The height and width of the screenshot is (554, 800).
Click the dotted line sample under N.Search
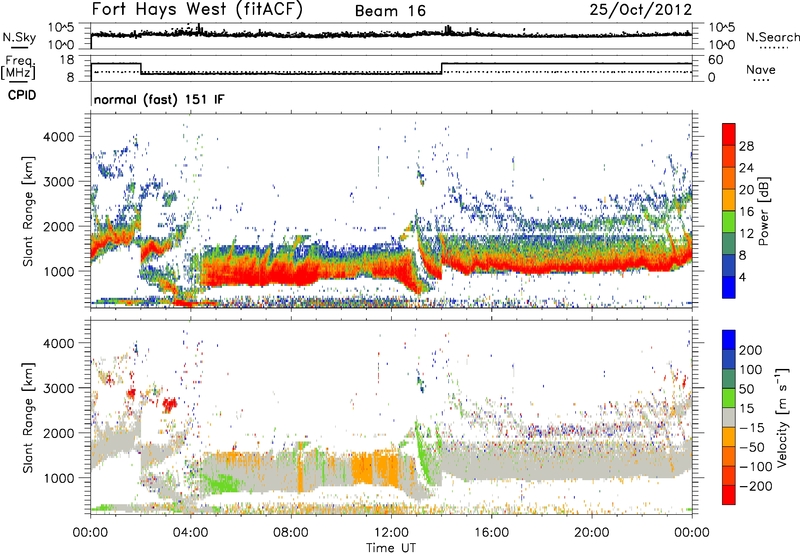[774, 47]
